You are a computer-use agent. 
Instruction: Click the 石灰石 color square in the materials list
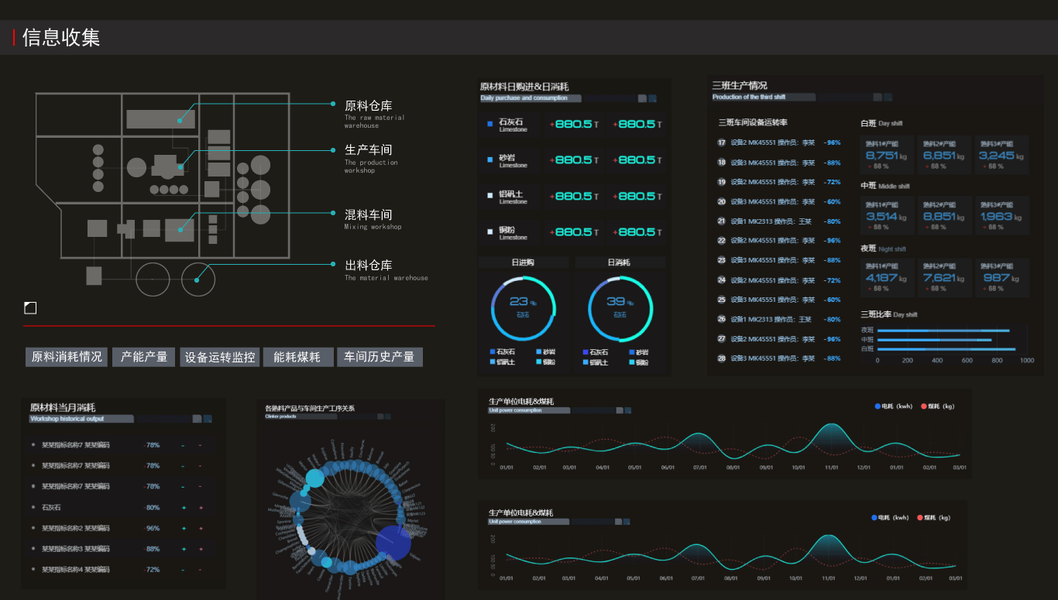point(490,124)
